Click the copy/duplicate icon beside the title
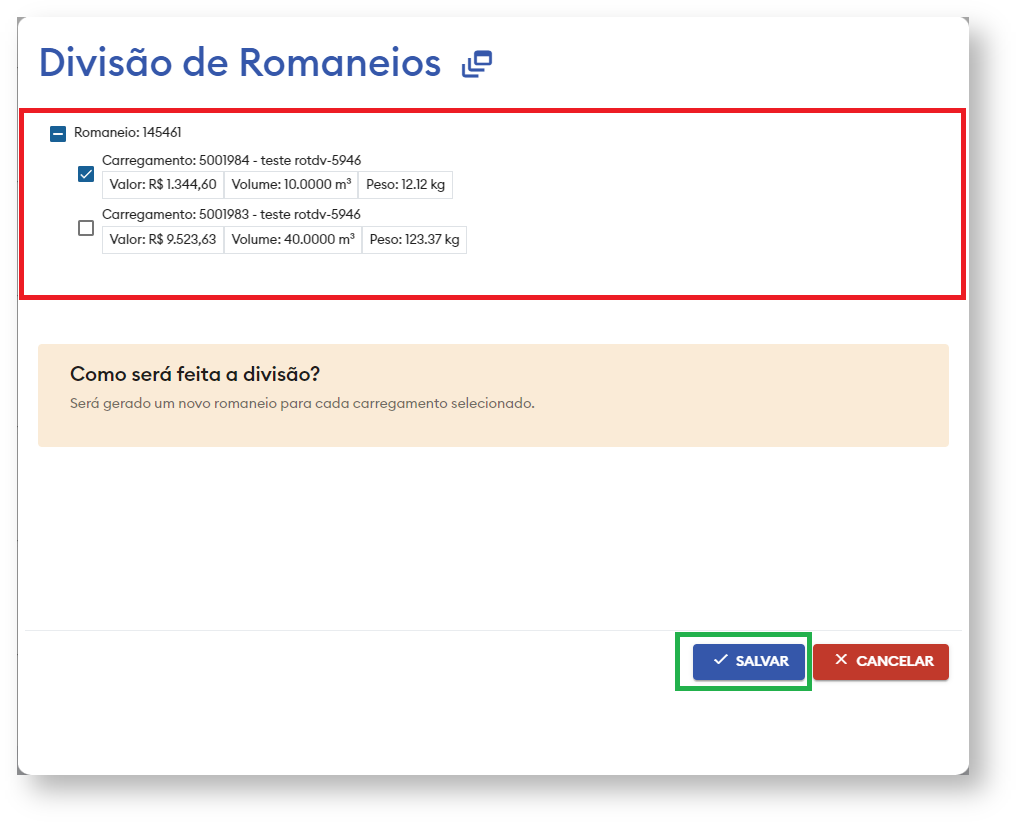Screen dimensions: 1017x823 (x=479, y=63)
